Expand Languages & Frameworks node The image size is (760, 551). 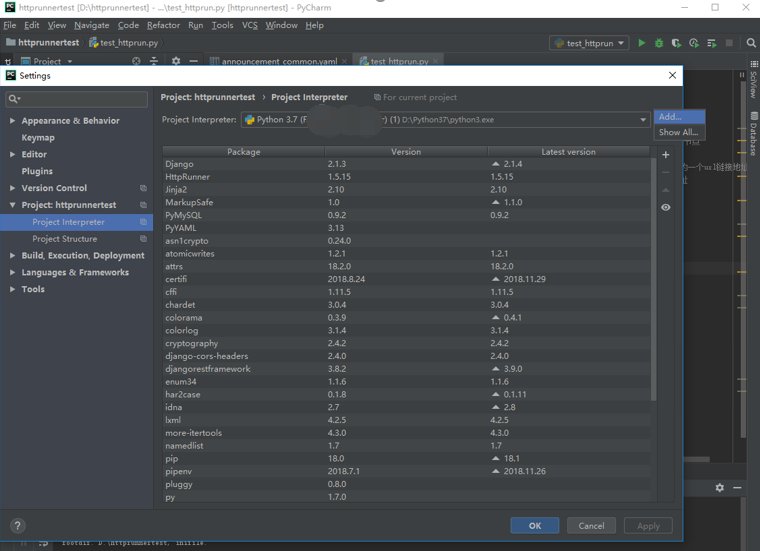tap(13, 272)
